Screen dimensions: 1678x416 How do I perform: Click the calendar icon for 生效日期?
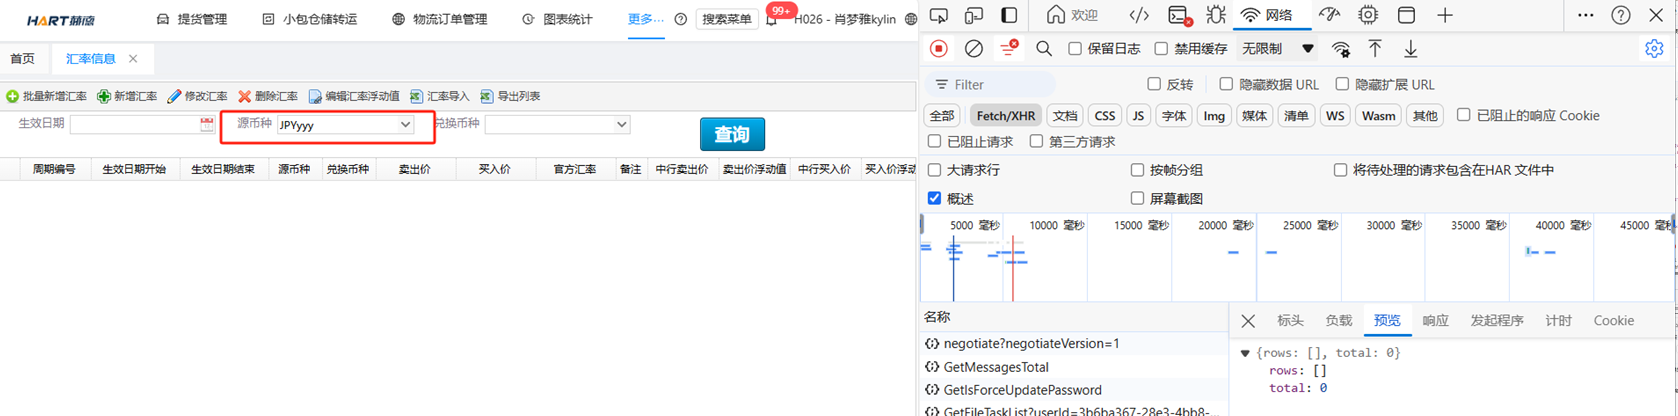pos(207,125)
